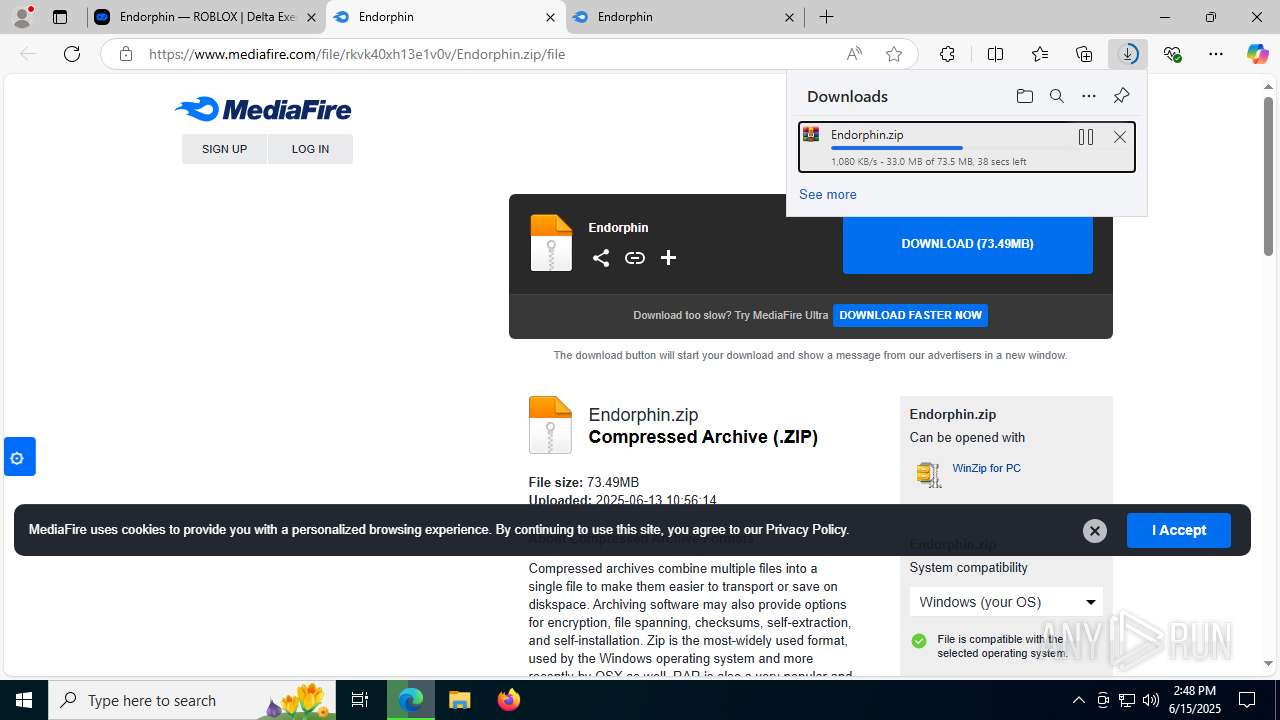Open a new browser tab
Viewport: 1280px width, 720px height.
(826, 17)
